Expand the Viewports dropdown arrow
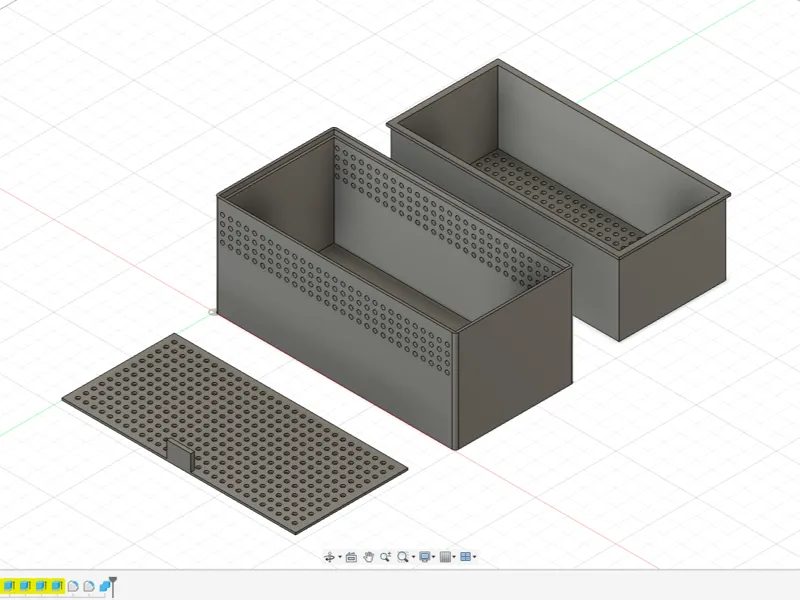 point(474,557)
